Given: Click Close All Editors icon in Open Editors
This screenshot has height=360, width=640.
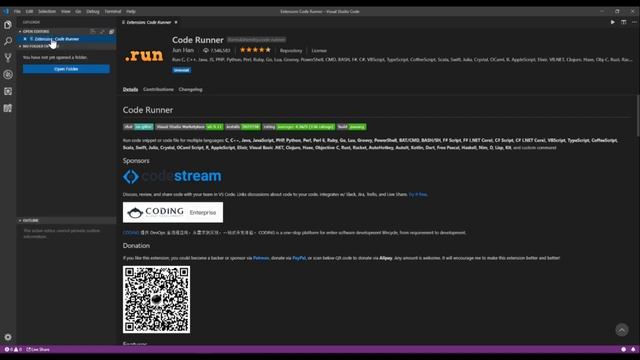Looking at the screenshot, I should coord(111,31).
